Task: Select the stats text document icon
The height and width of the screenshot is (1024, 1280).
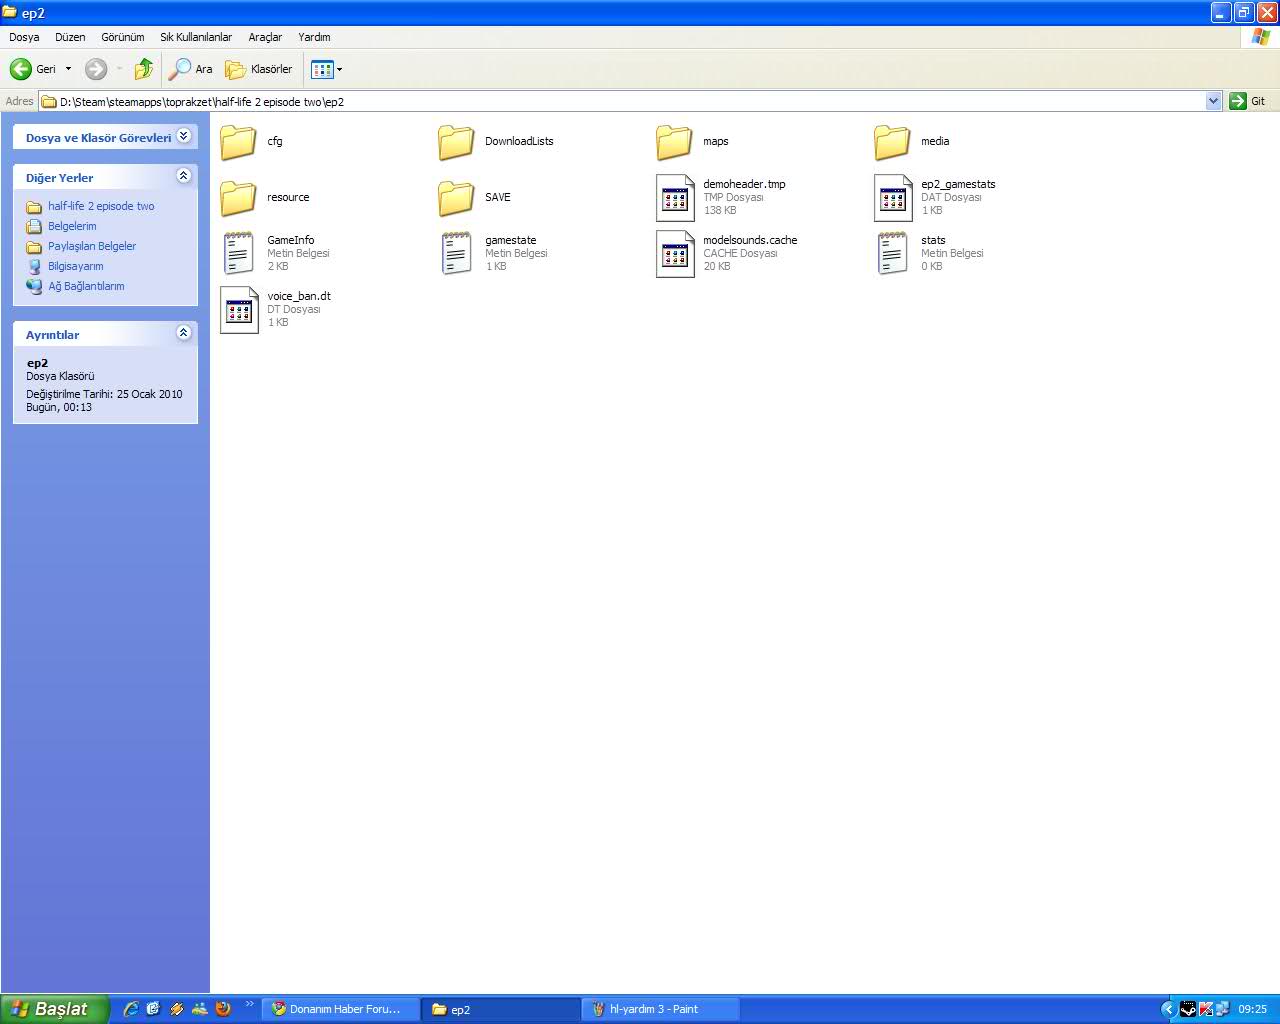Action: pyautogui.click(x=892, y=254)
